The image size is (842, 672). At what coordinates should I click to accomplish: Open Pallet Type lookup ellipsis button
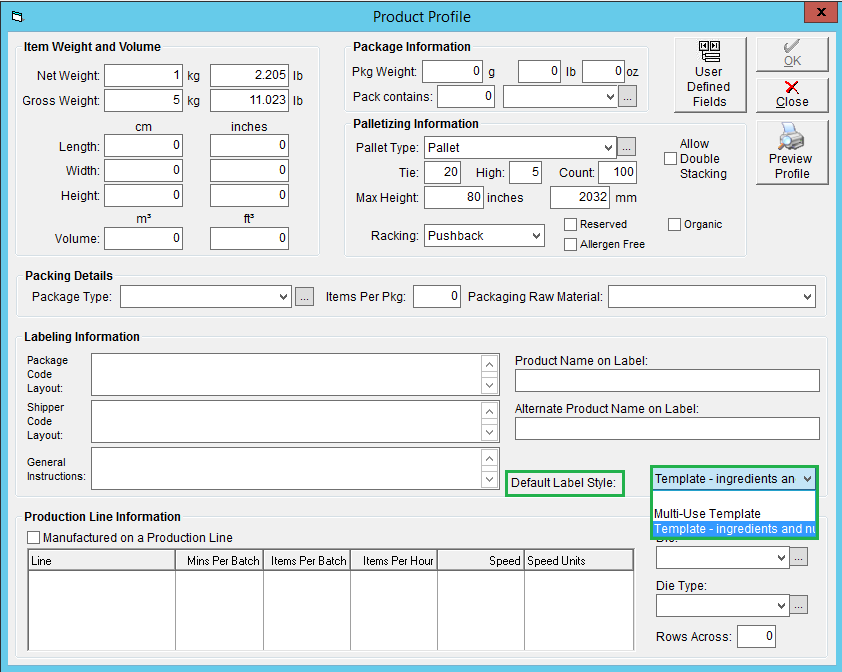[627, 147]
